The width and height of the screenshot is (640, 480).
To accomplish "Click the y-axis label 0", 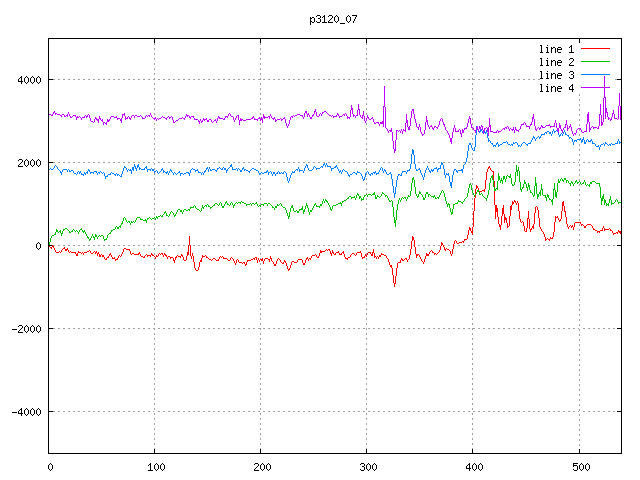I will click(38, 246).
